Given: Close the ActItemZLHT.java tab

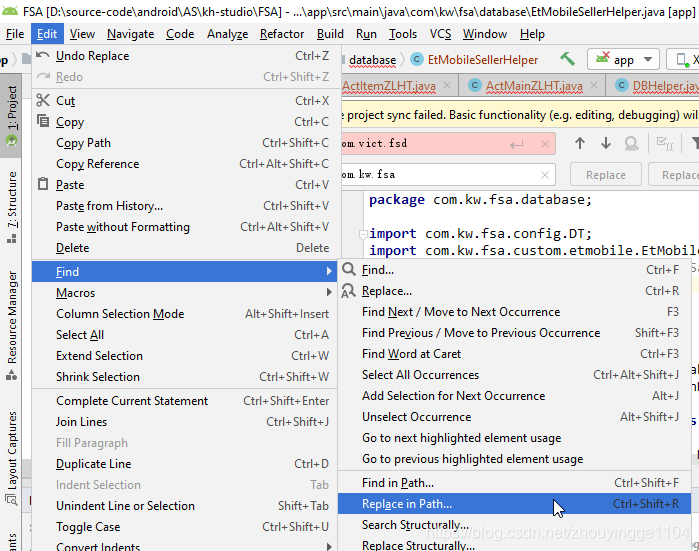Looking at the screenshot, I should click(447, 85).
